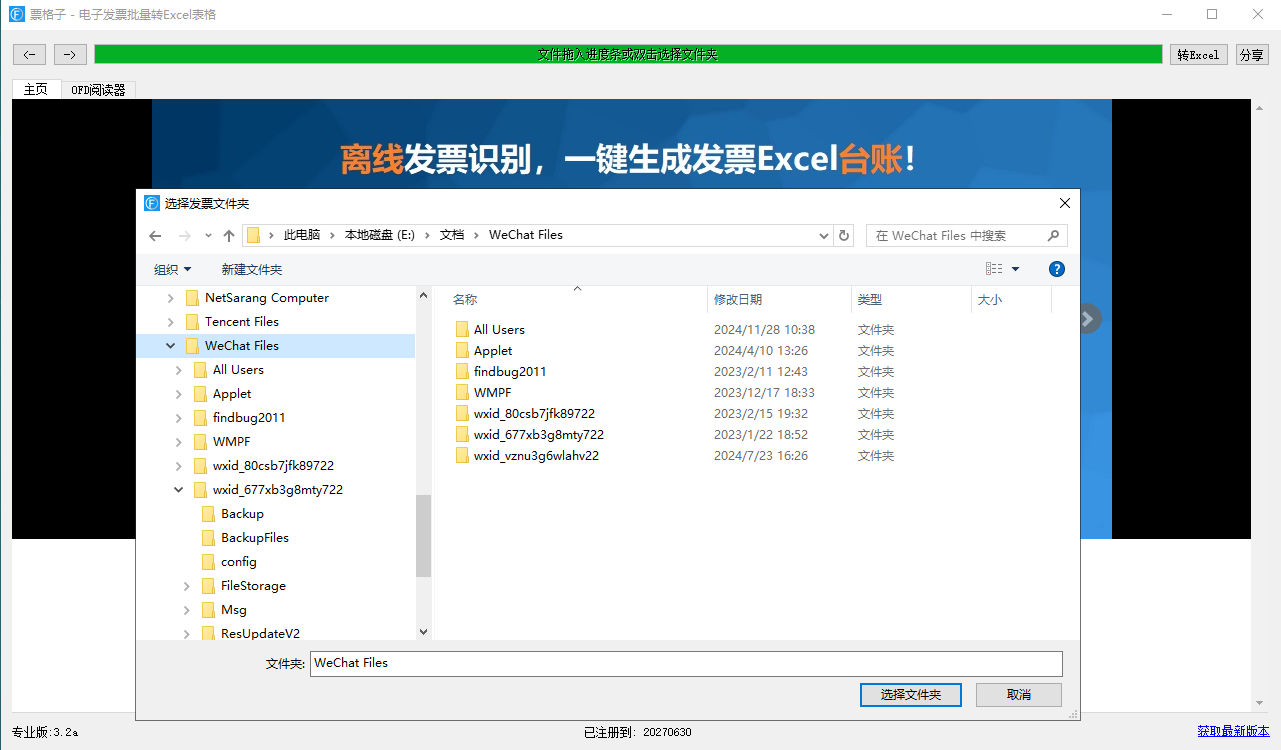Expand Tencent Files tree node
The image size is (1281, 750).
[170, 322]
